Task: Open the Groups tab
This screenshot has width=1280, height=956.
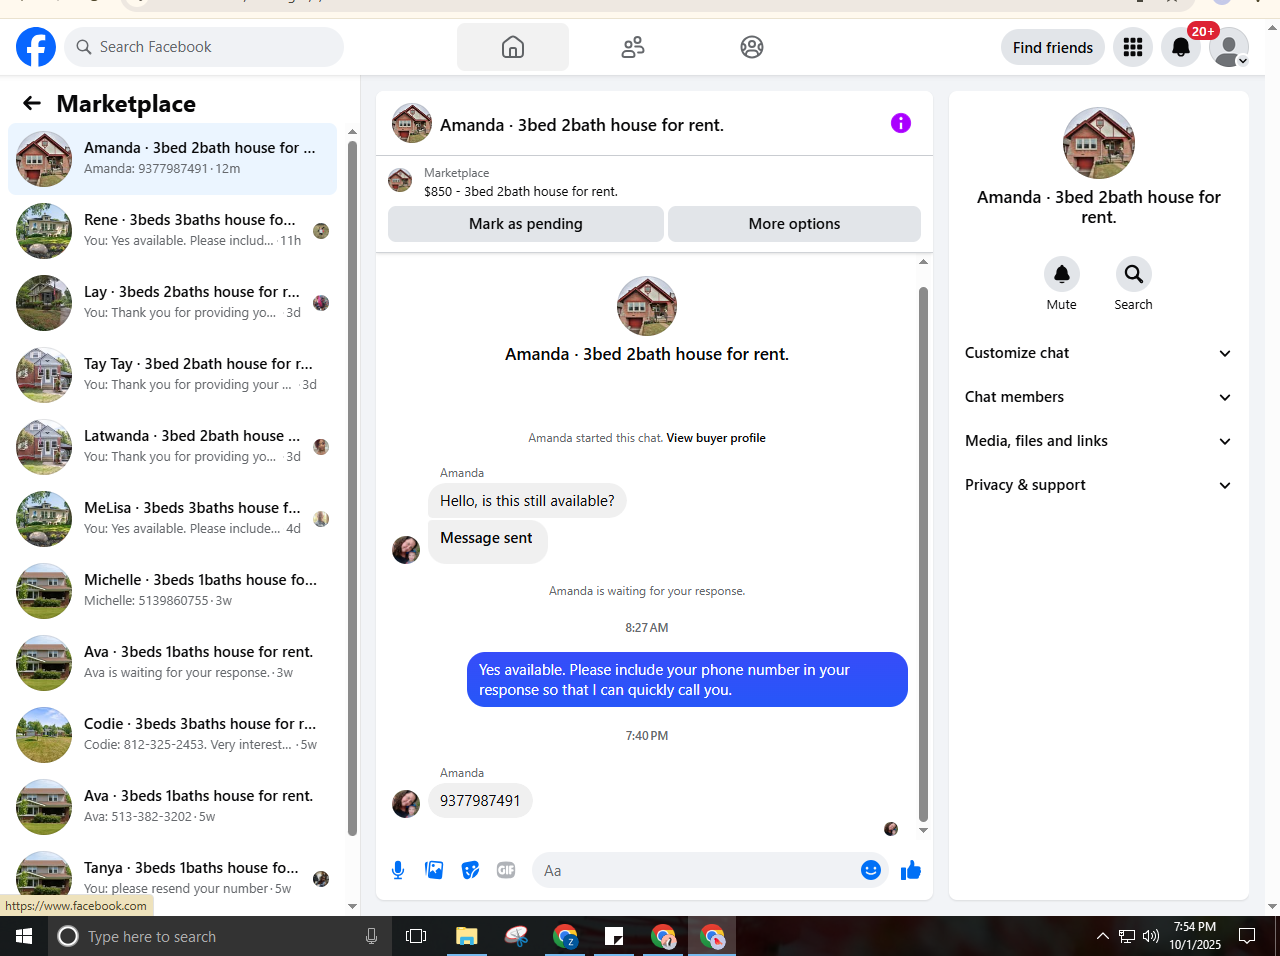Action: (x=752, y=47)
